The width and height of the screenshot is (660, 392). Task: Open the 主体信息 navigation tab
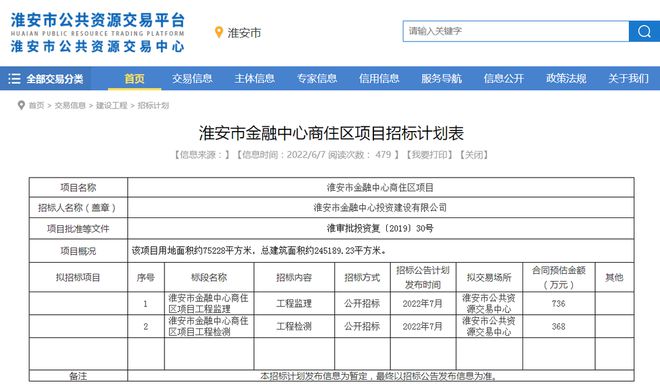coord(254,78)
